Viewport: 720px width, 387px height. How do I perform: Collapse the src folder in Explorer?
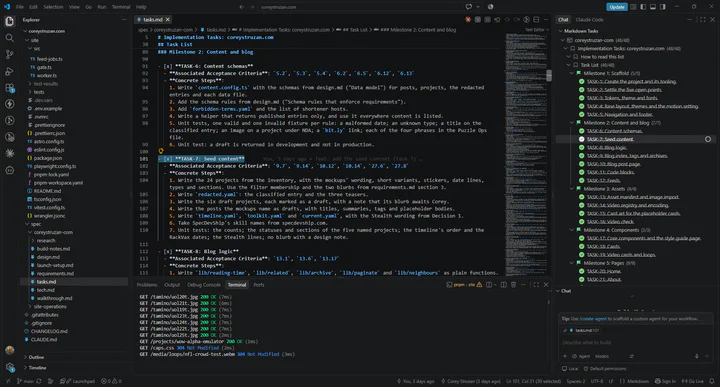pos(30,49)
